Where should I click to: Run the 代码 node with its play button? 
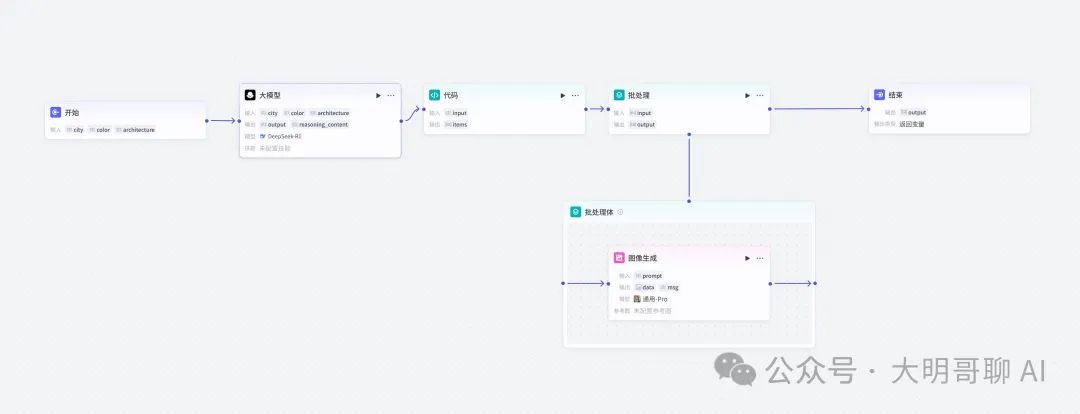click(x=562, y=95)
